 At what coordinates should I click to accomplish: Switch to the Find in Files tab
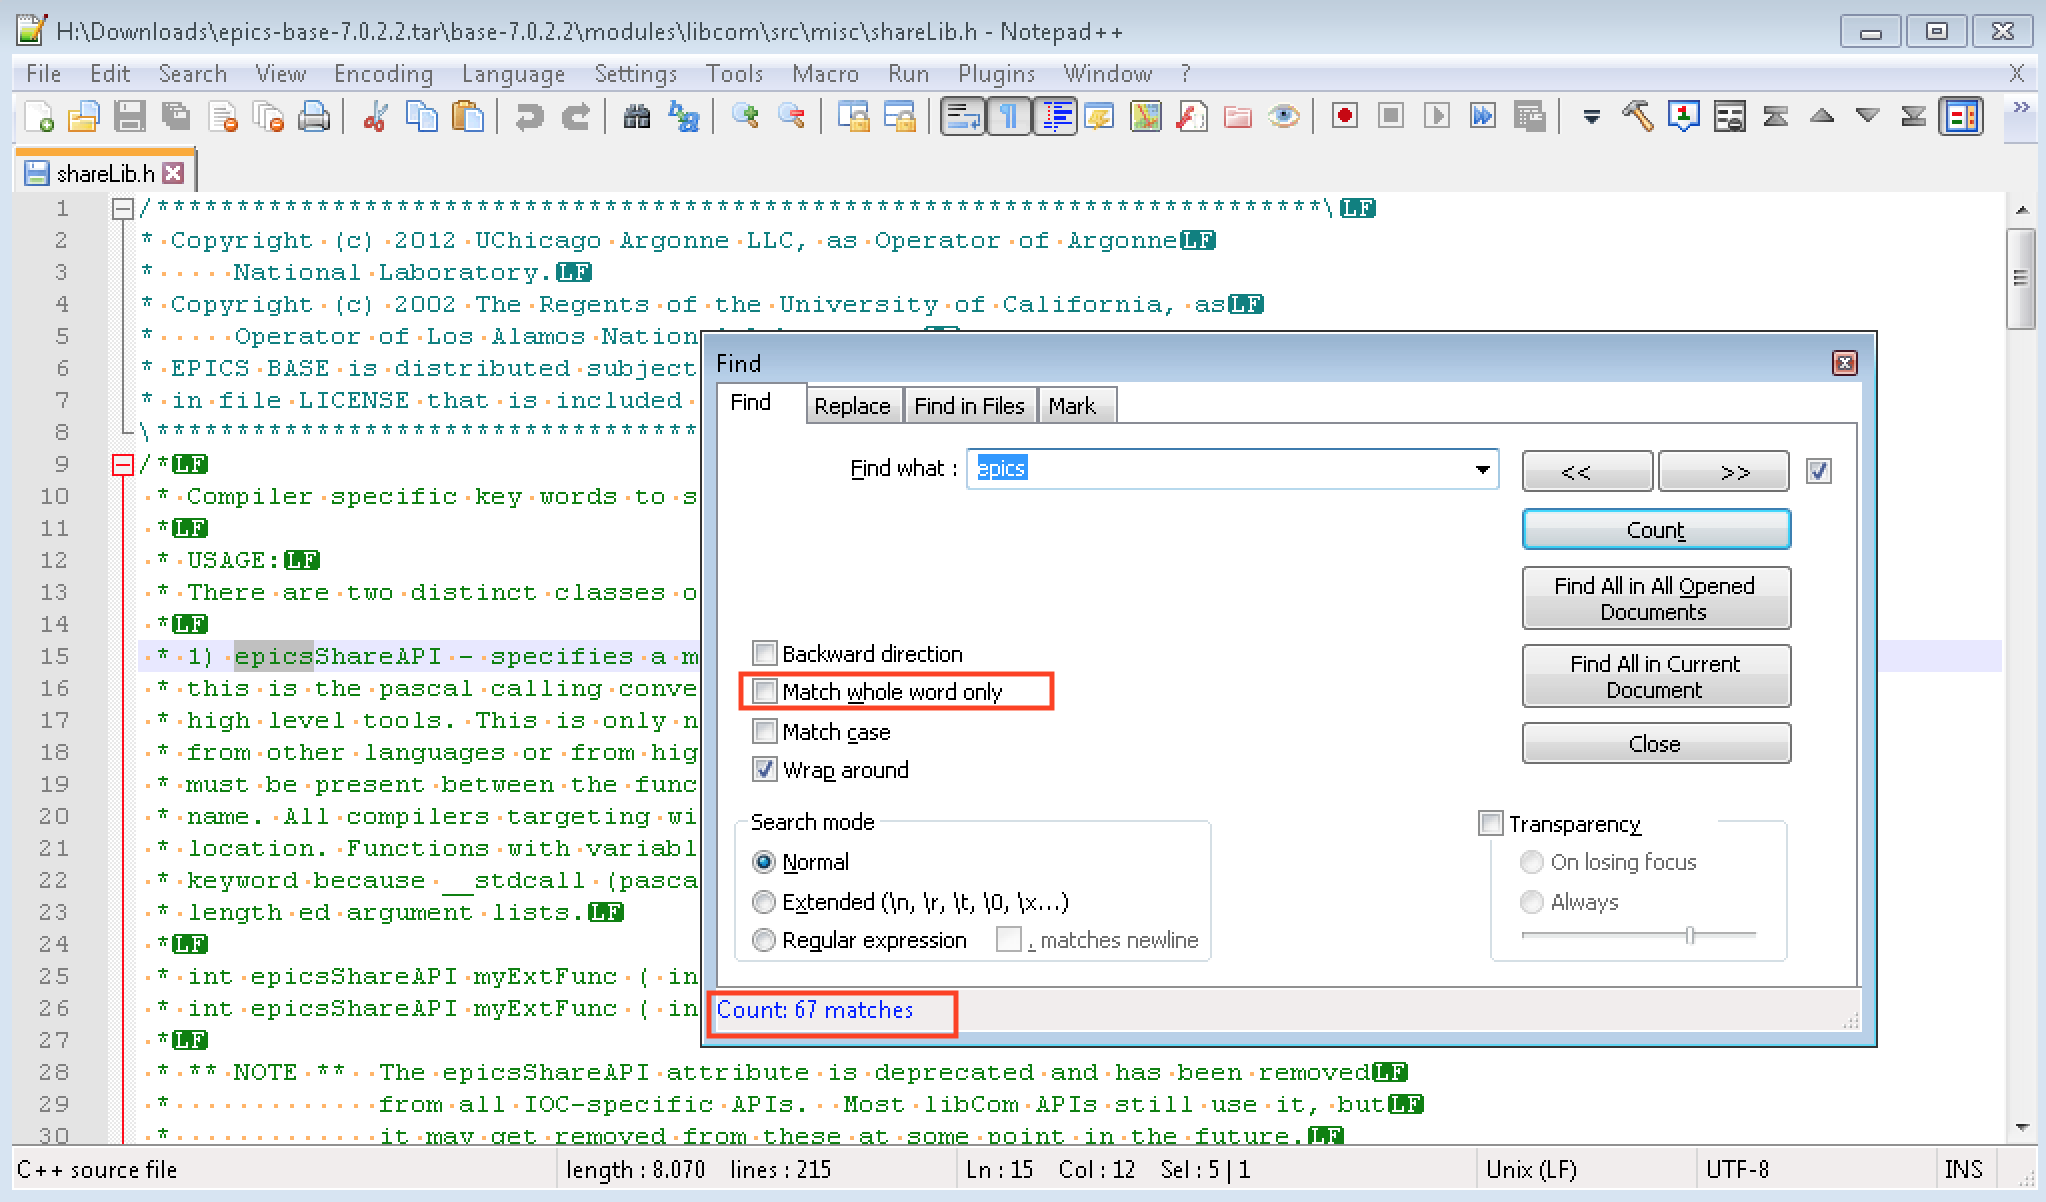coord(969,405)
